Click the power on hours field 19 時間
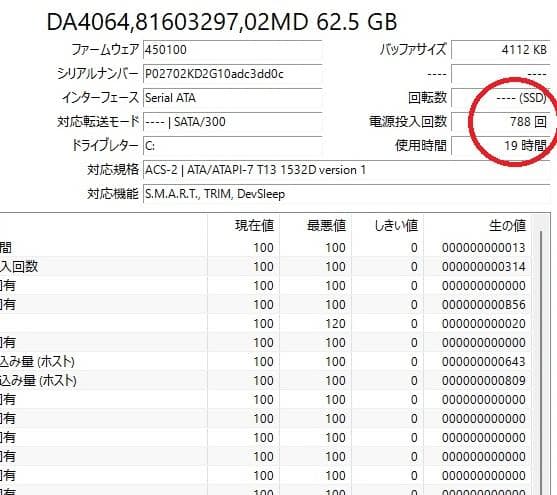Image resolution: width=557 pixels, height=495 pixels. 501,146
